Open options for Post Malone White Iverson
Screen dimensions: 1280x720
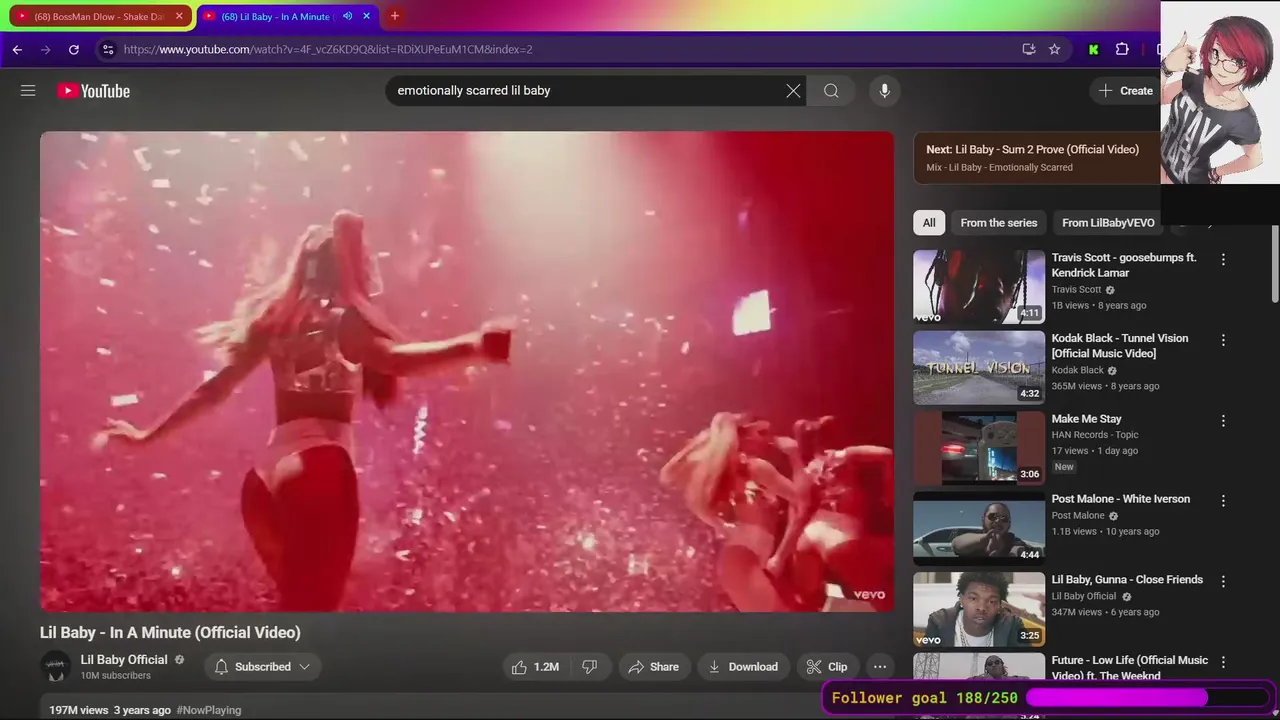[x=1223, y=501]
